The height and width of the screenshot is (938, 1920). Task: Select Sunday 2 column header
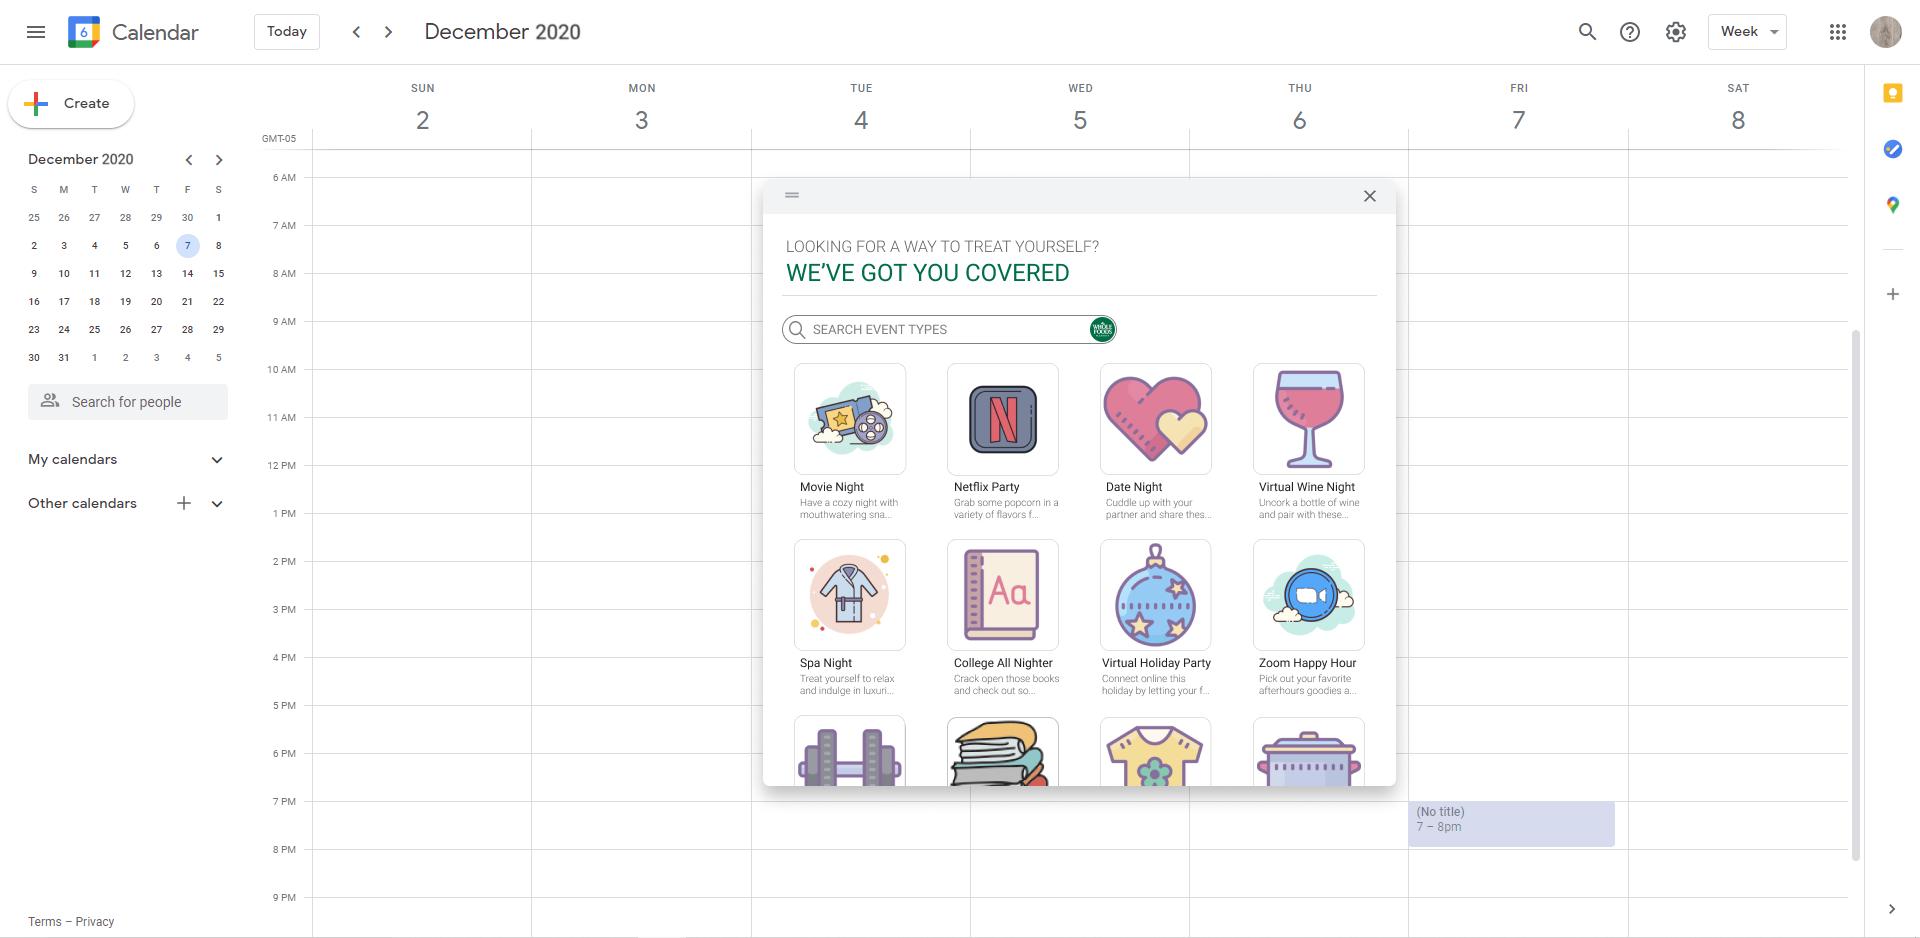coord(423,108)
